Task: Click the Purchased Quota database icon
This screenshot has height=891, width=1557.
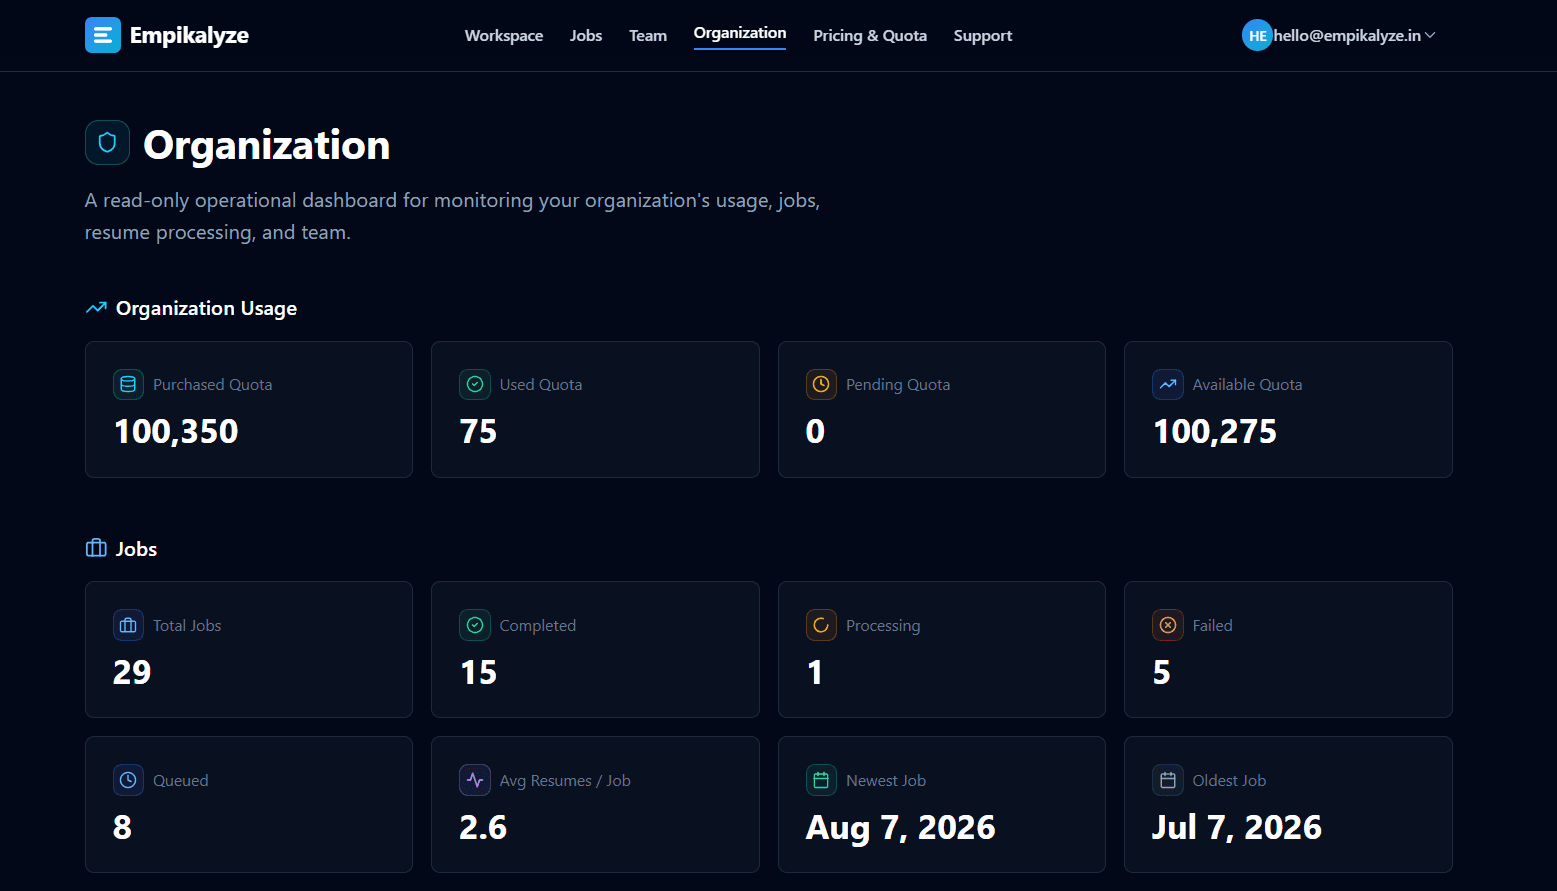Action: click(x=128, y=384)
